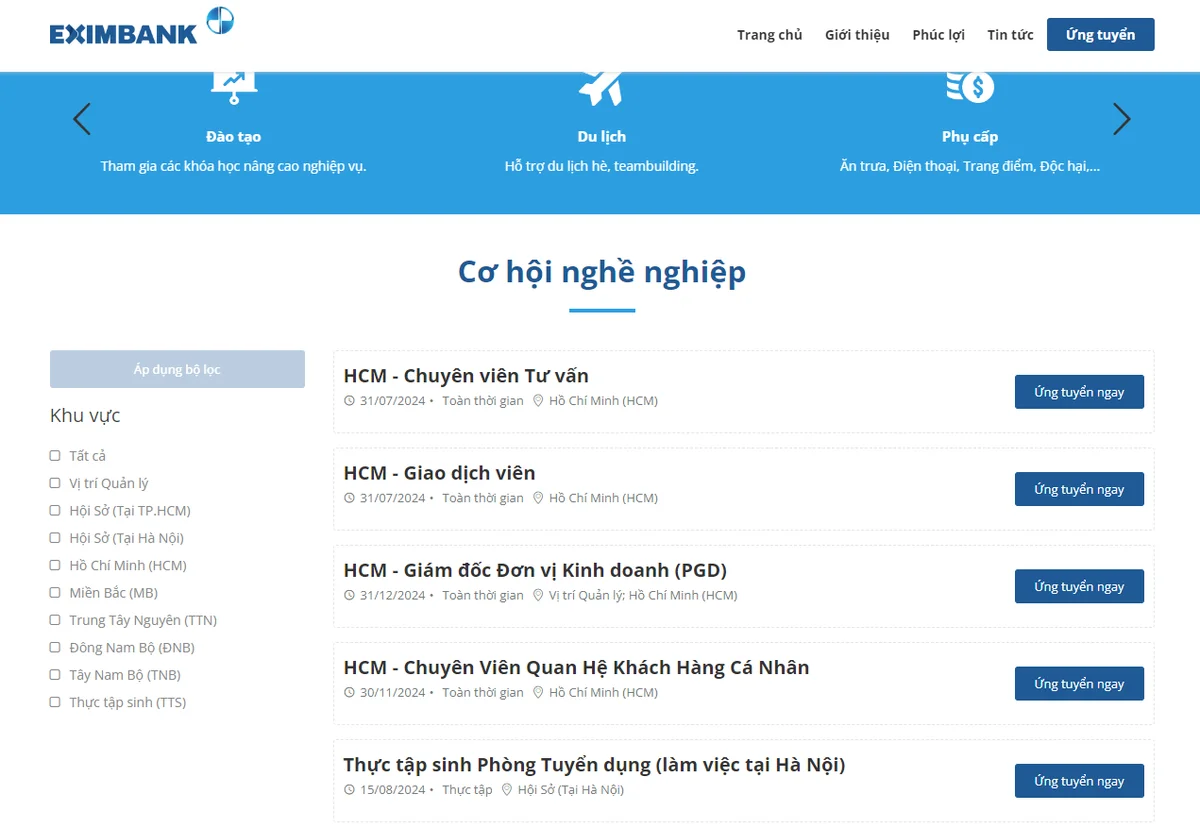Click "Tham gia các khóa học nâng cao nghiệp vụ."
This screenshot has height=828, width=1200.
(234, 166)
